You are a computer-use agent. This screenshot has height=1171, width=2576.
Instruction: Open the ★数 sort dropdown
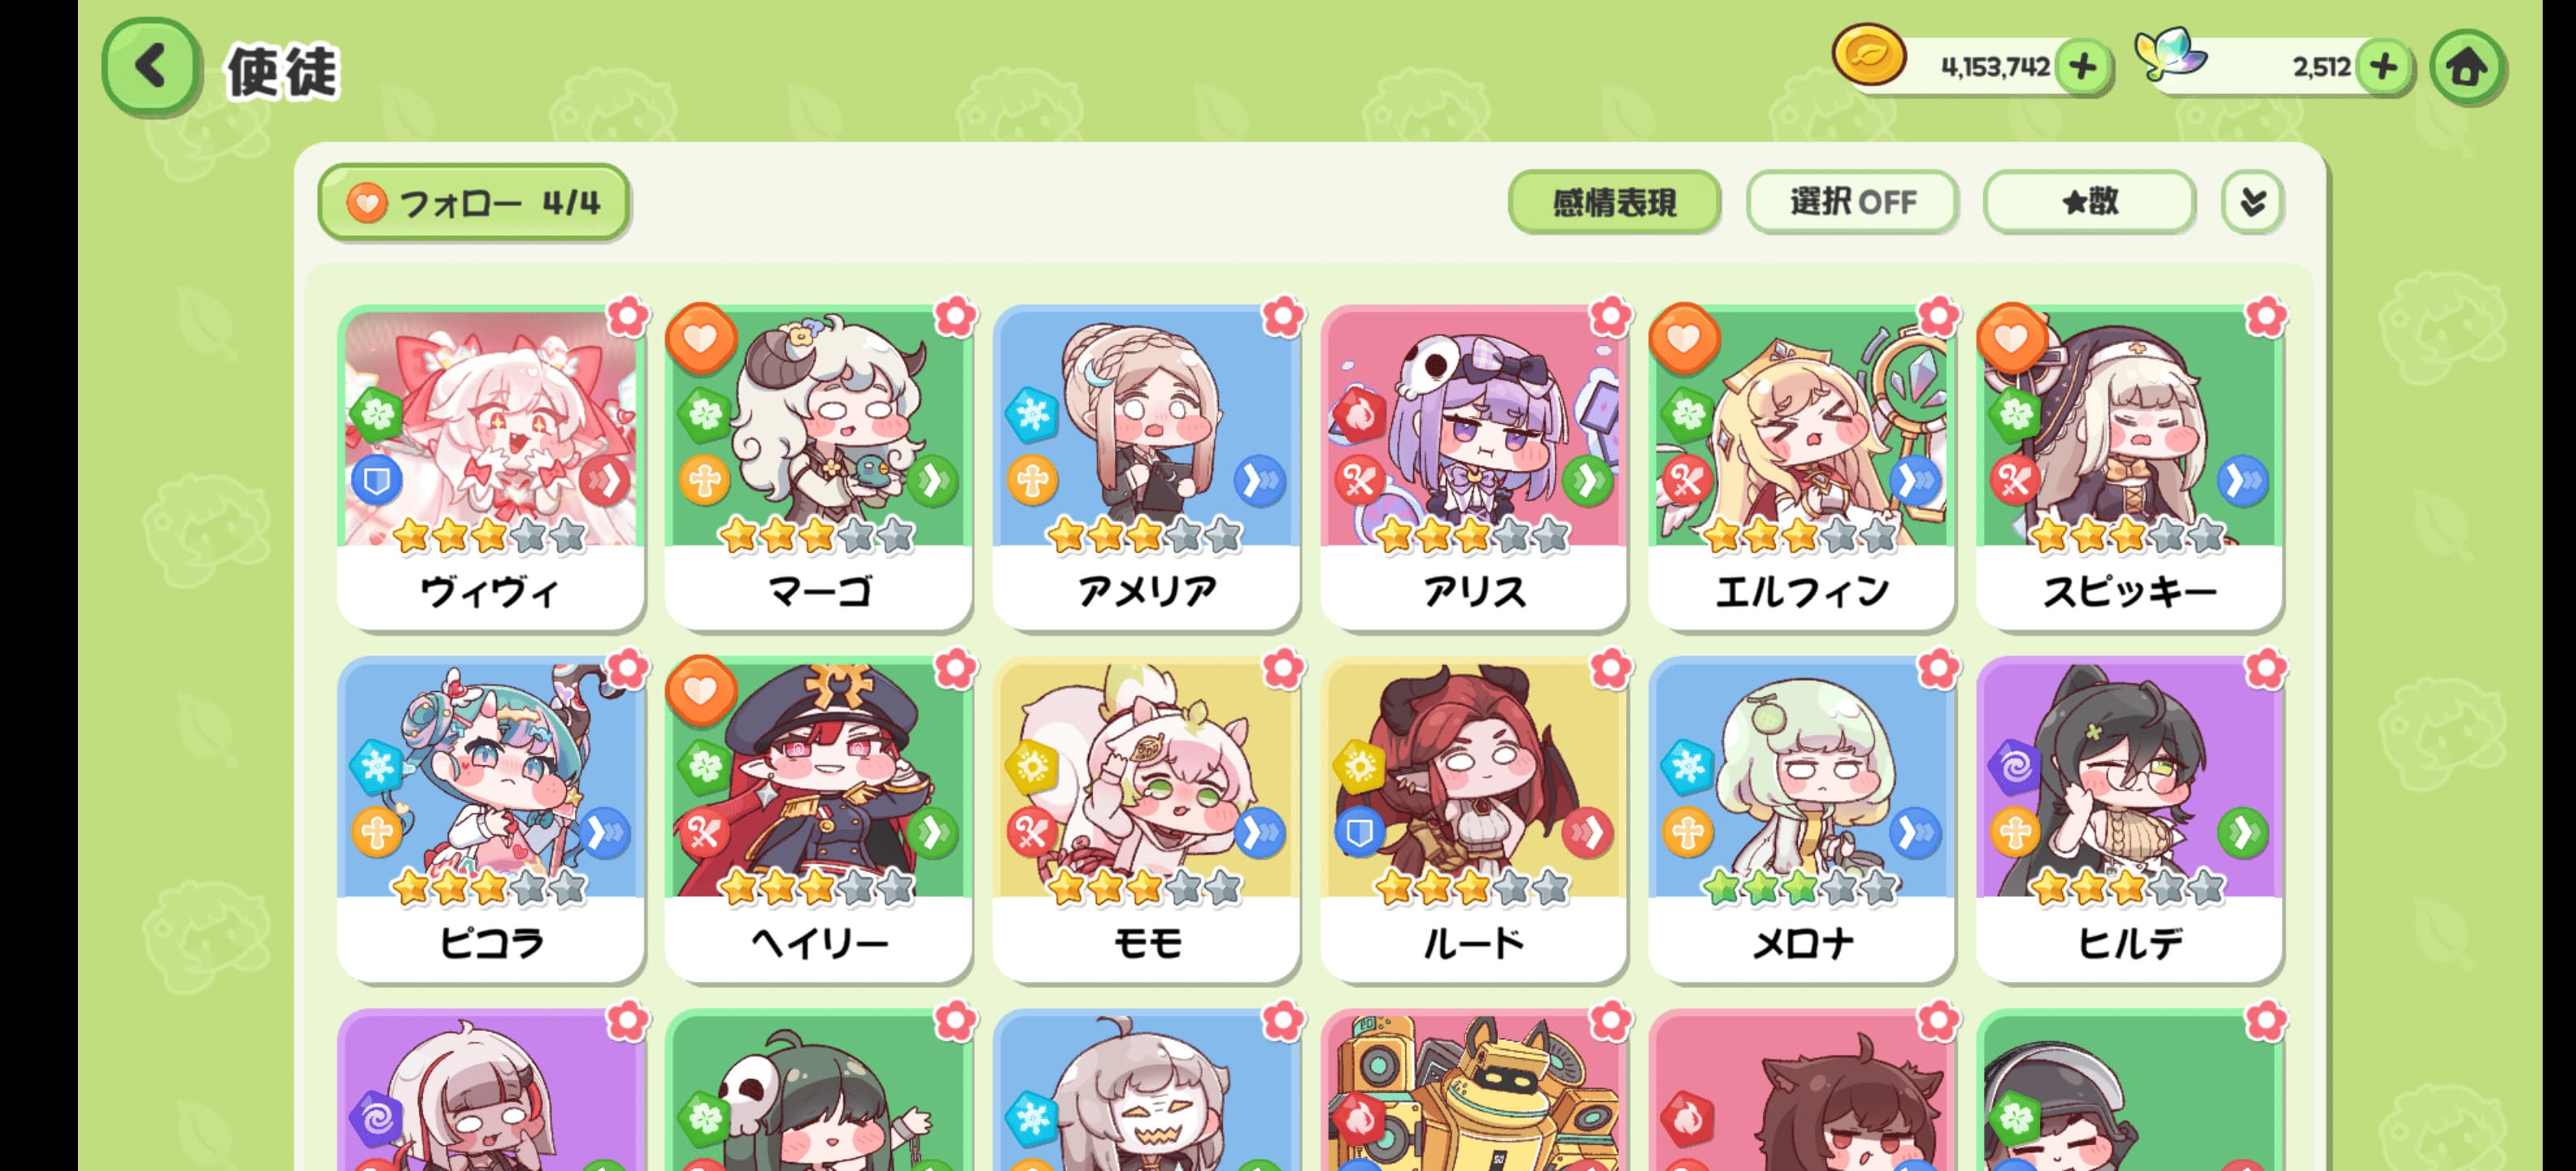pos(2089,202)
